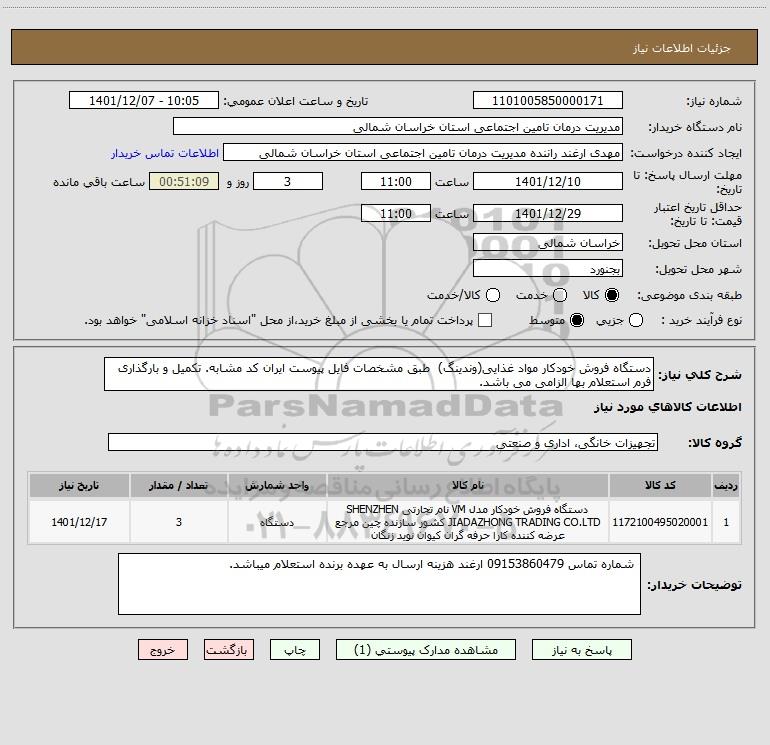Click توضیحات خریدار label
This screenshot has height=745, width=770.
pos(694,585)
